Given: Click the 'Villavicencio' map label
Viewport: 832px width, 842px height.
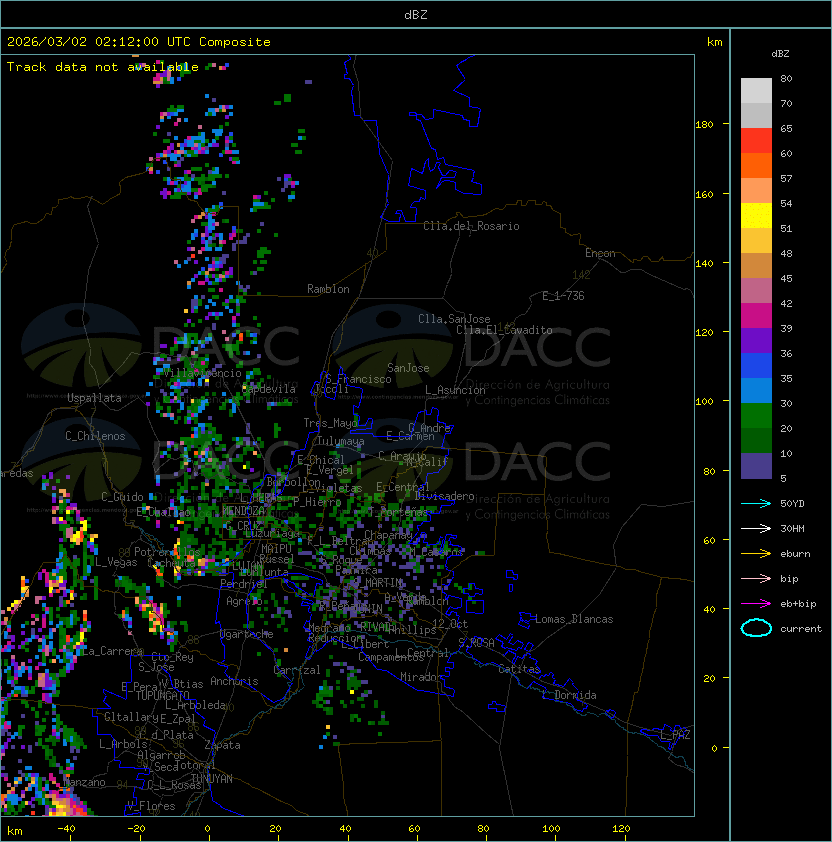Looking at the screenshot, I should (x=202, y=373).
